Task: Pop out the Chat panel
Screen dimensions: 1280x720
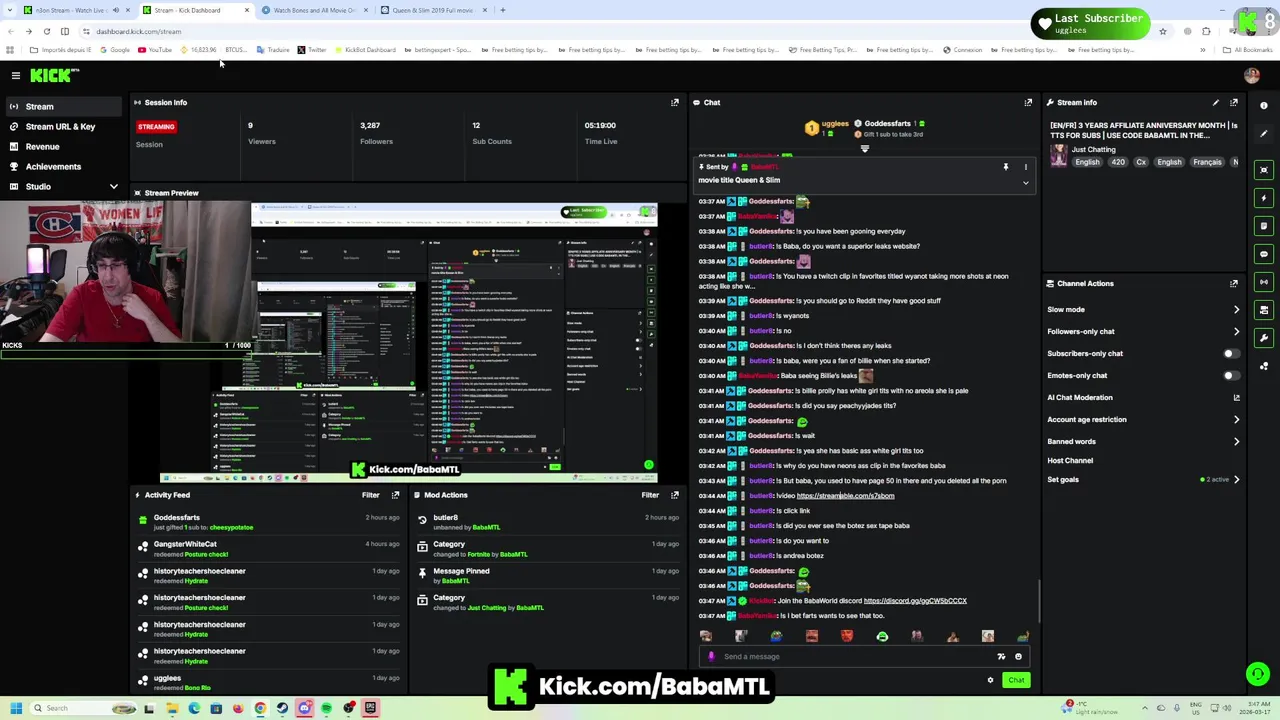Action: 1028,102
